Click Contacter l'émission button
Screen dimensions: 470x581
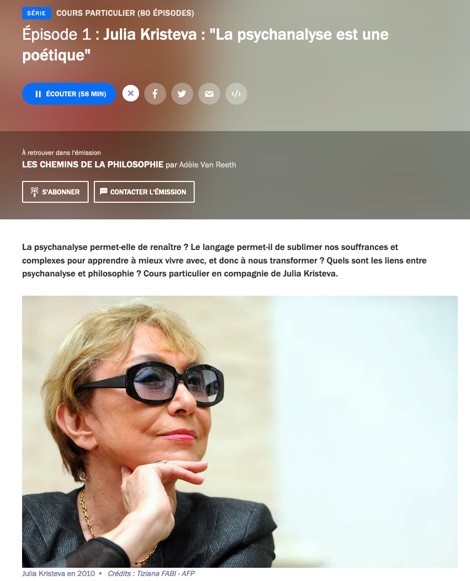click(x=144, y=192)
